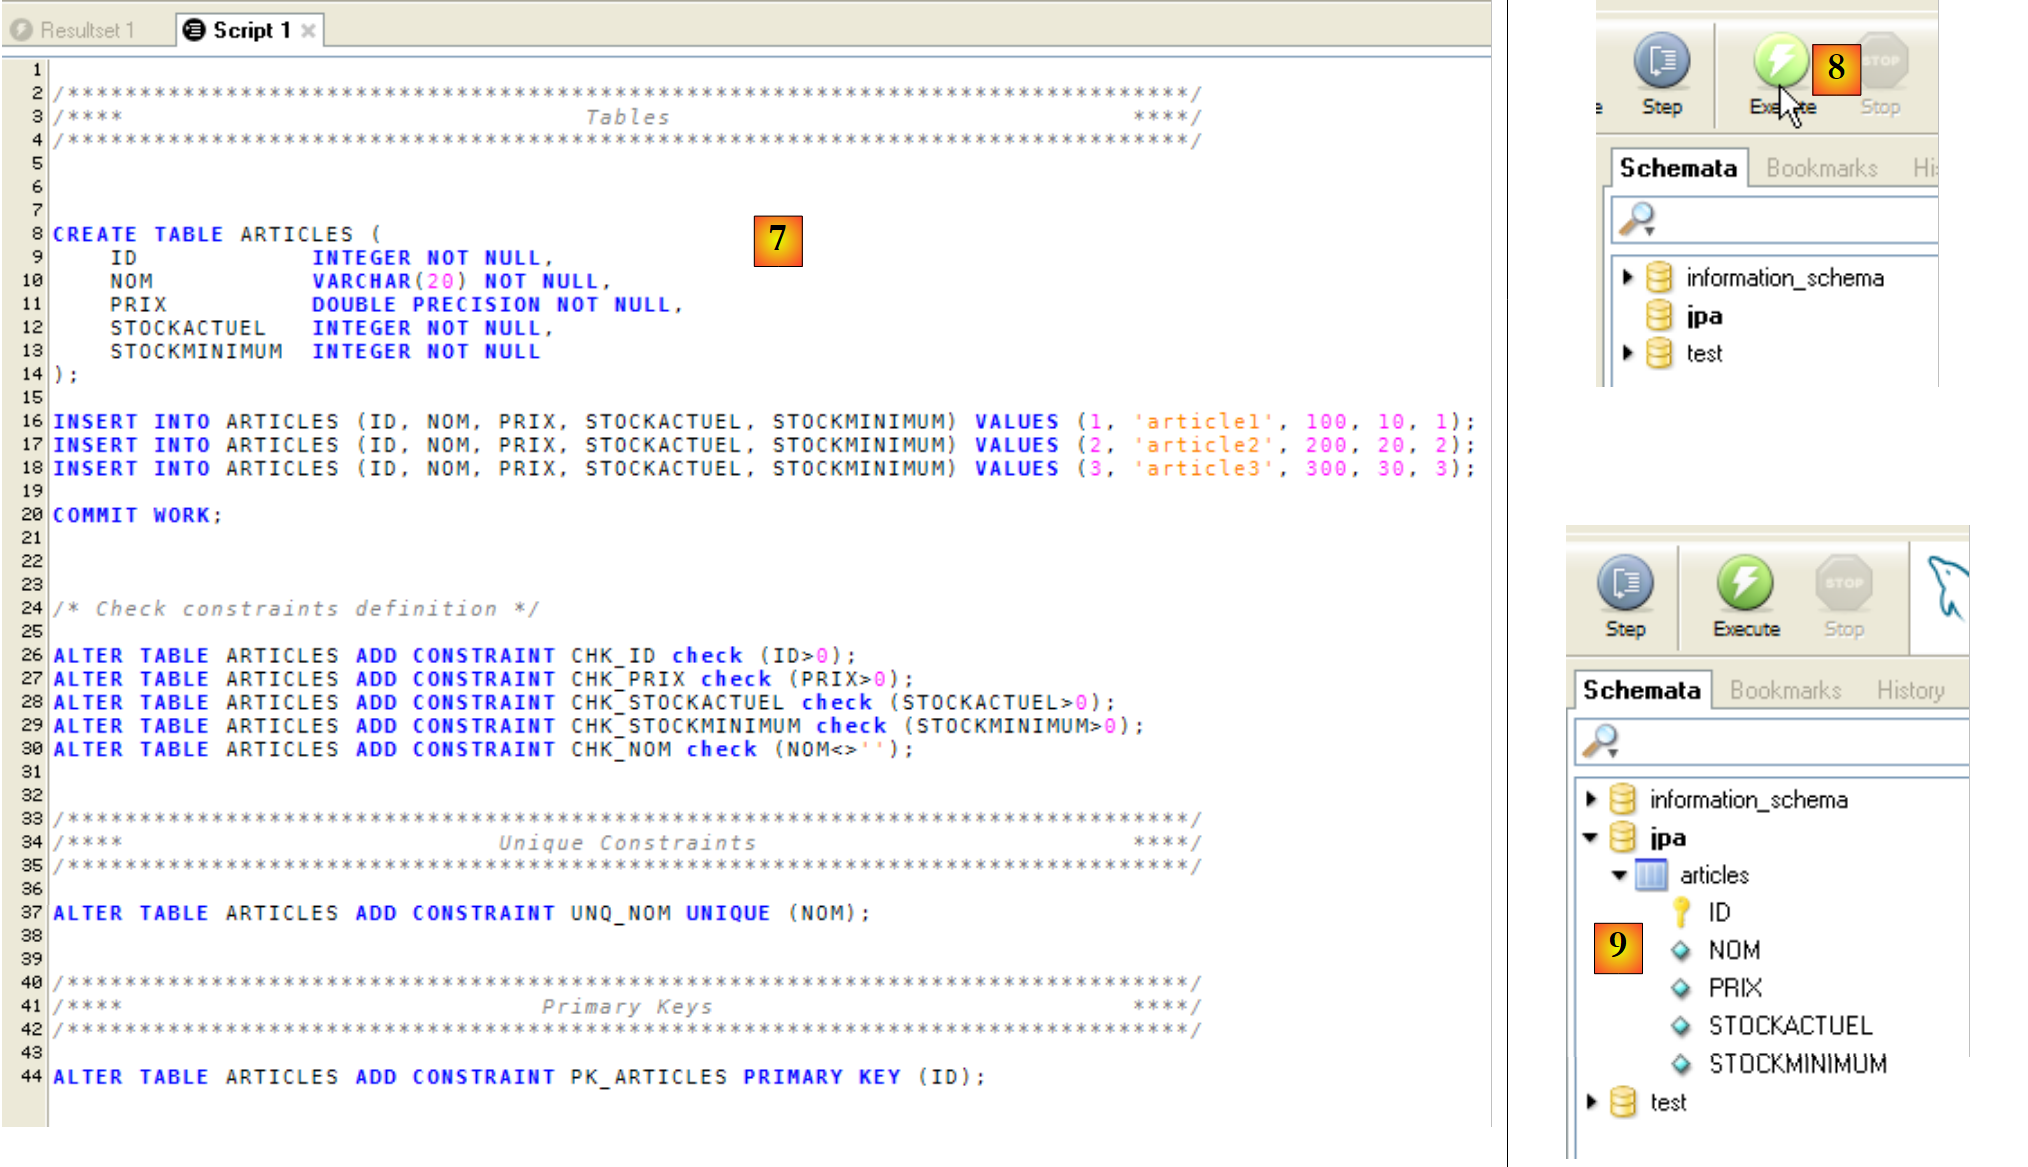Select the jpa schema in upper list
2028x1167 pixels.
click(x=1703, y=316)
